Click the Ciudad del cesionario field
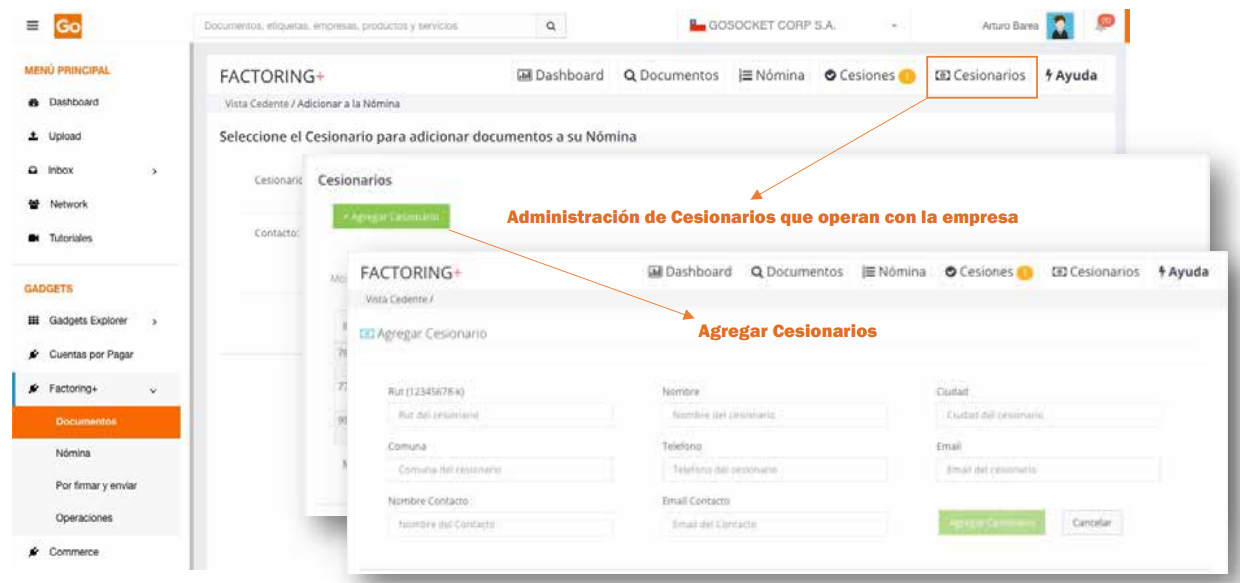The height and width of the screenshot is (583, 1240). [x=1048, y=414]
